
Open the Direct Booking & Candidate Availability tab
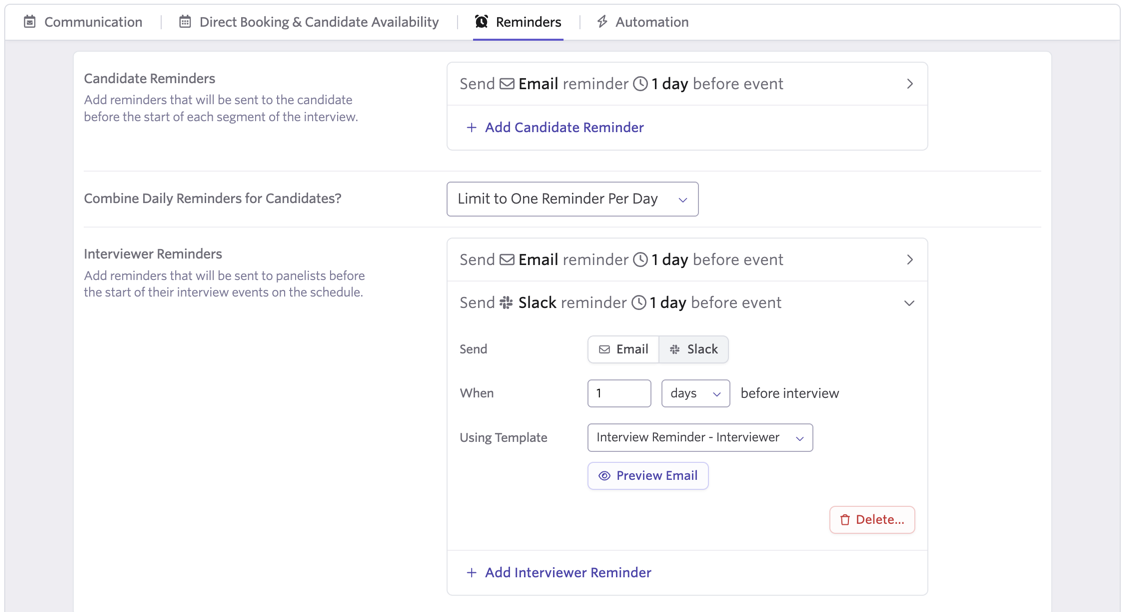(x=309, y=22)
